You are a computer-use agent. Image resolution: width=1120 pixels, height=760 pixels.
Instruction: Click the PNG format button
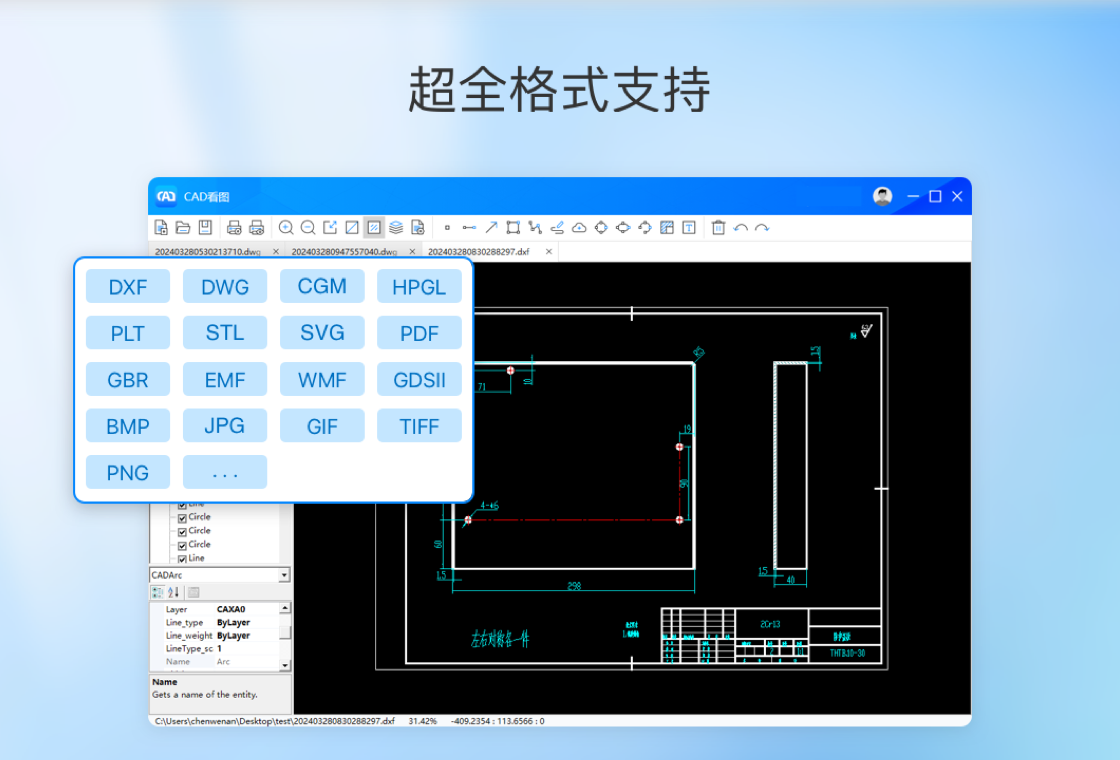click(x=128, y=472)
